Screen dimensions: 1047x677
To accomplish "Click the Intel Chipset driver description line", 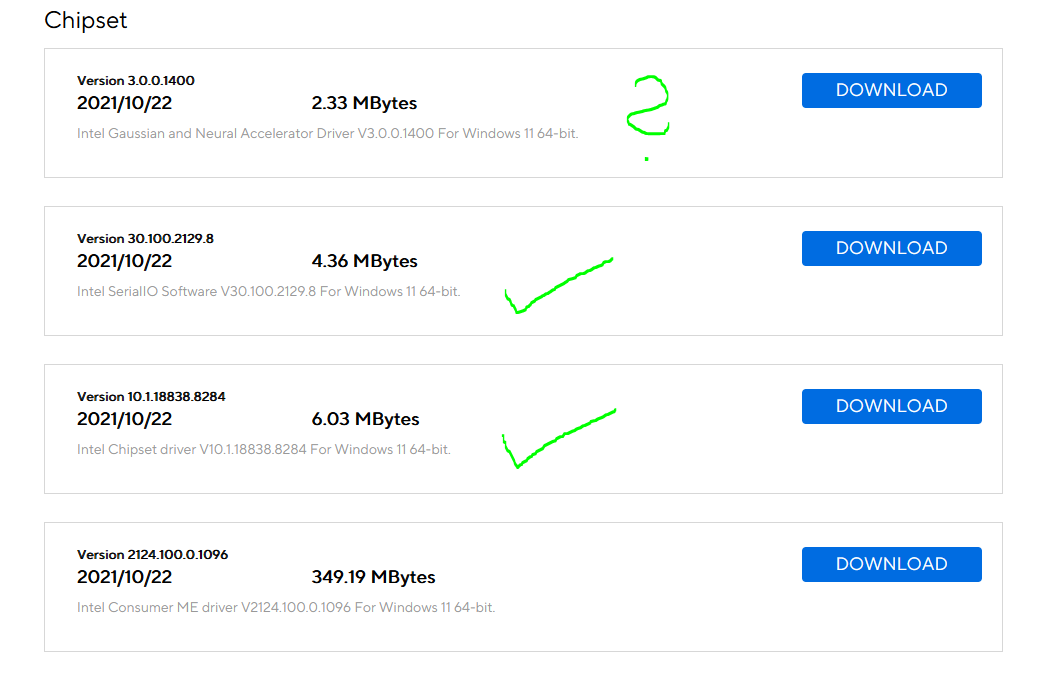I will 264,449.
